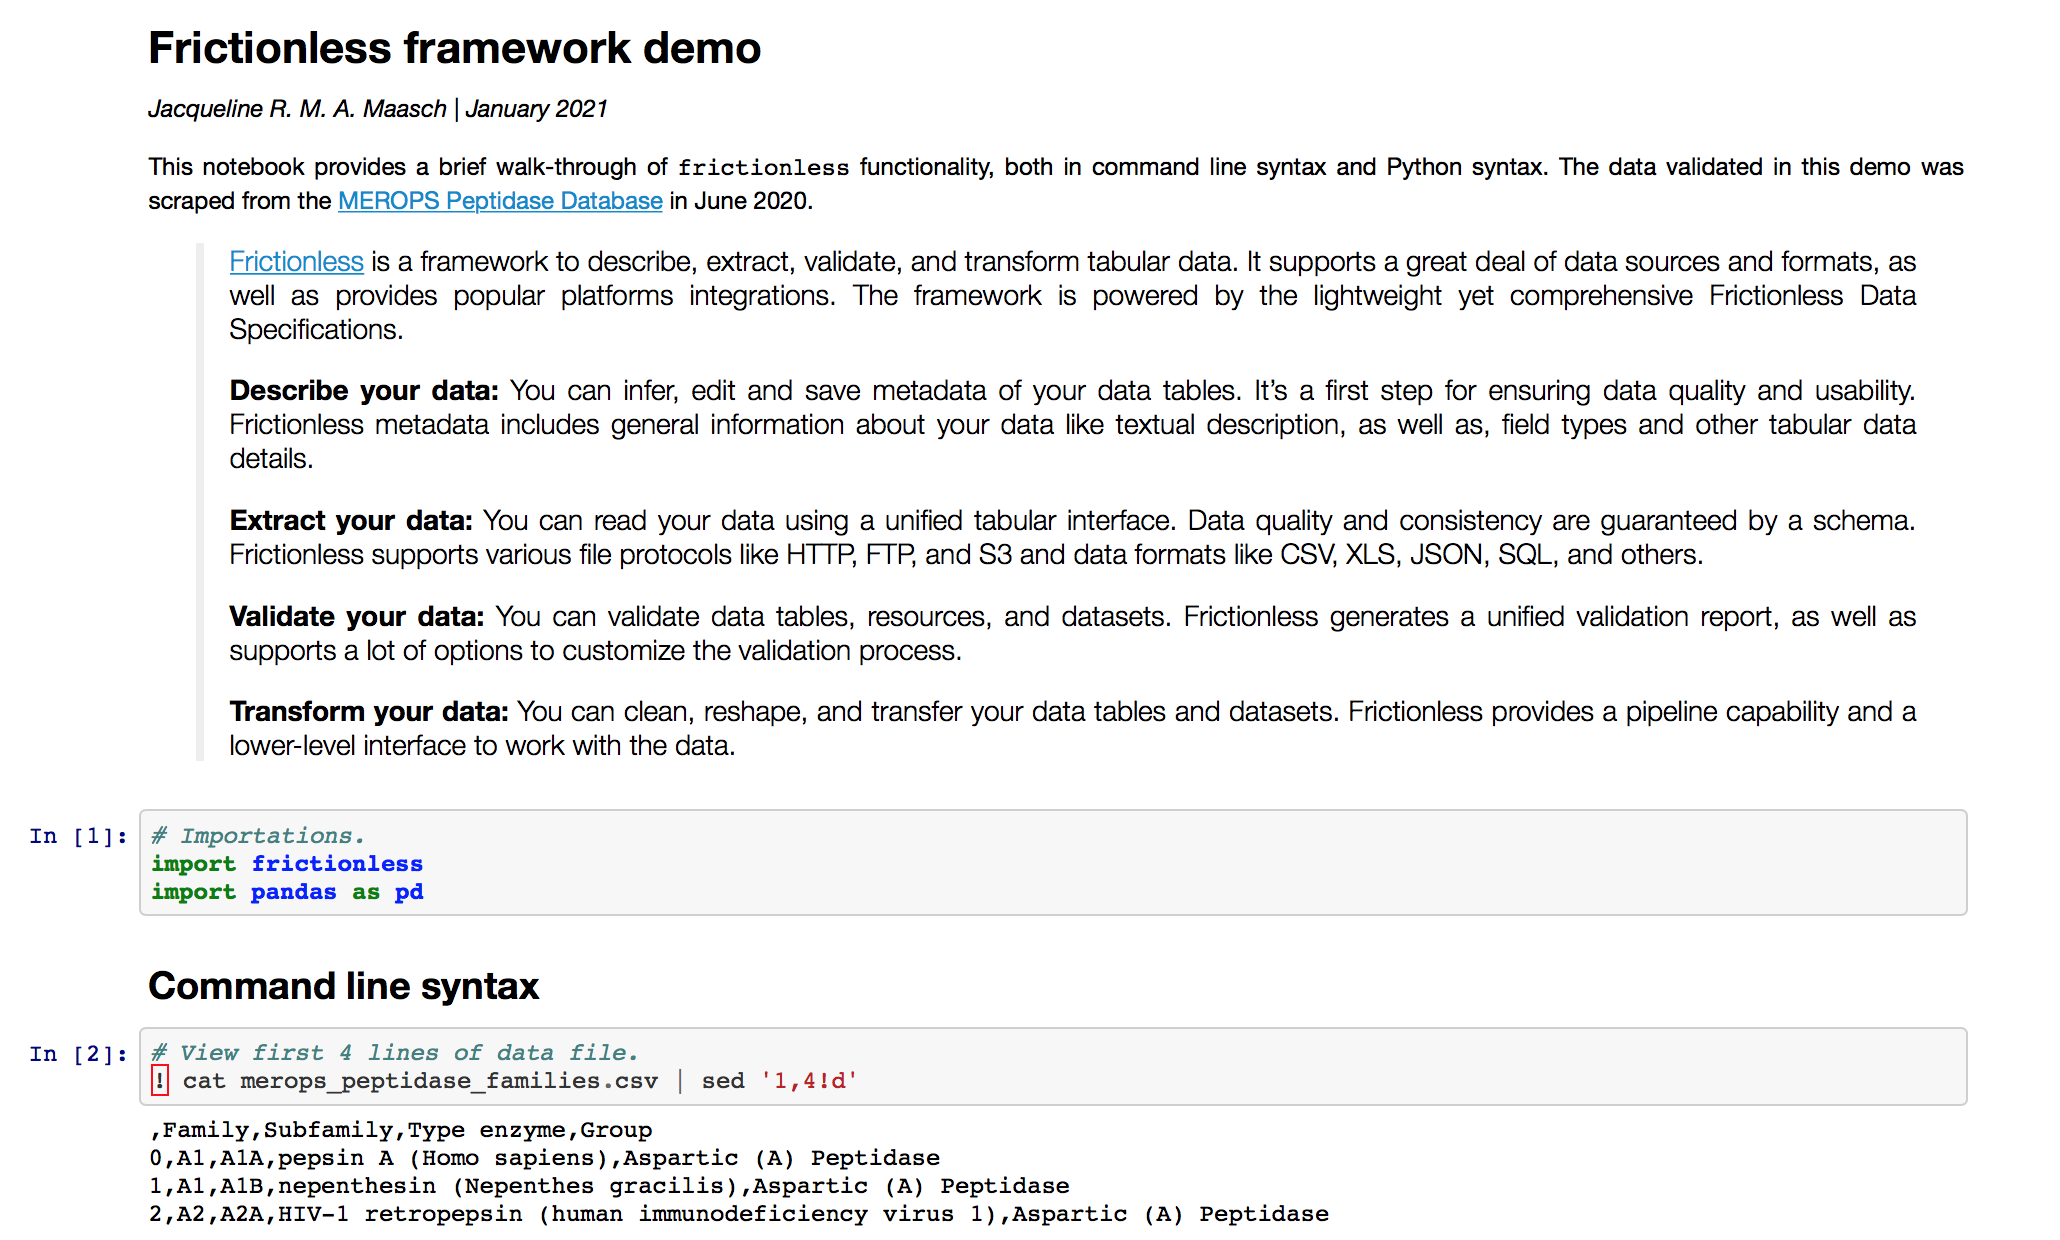Click the bold 'Describe your data:' label
Viewport: 2060px width, 1240px height.
[x=364, y=391]
